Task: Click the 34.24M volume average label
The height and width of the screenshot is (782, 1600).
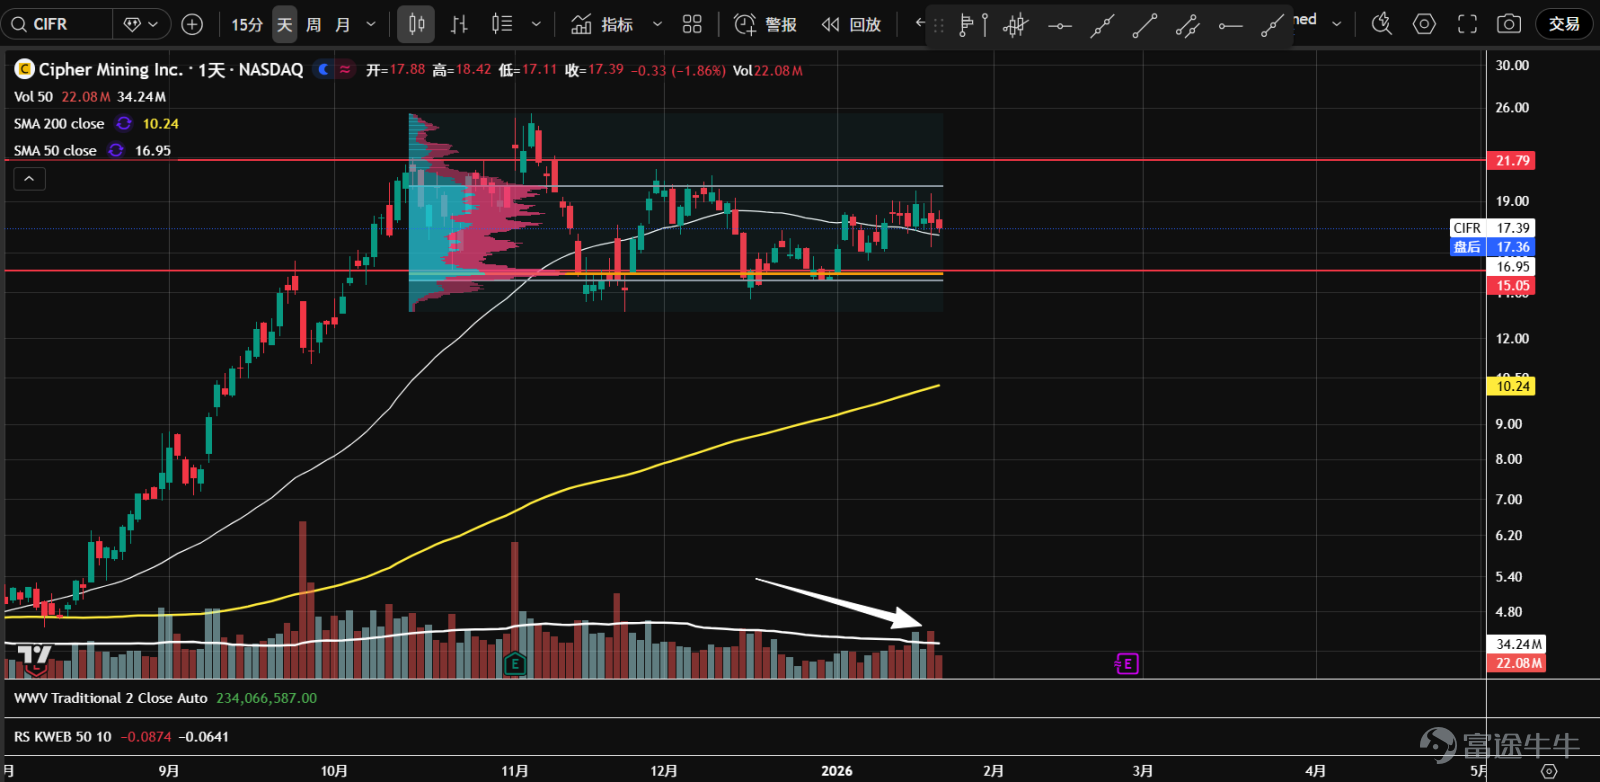Action: [1517, 644]
